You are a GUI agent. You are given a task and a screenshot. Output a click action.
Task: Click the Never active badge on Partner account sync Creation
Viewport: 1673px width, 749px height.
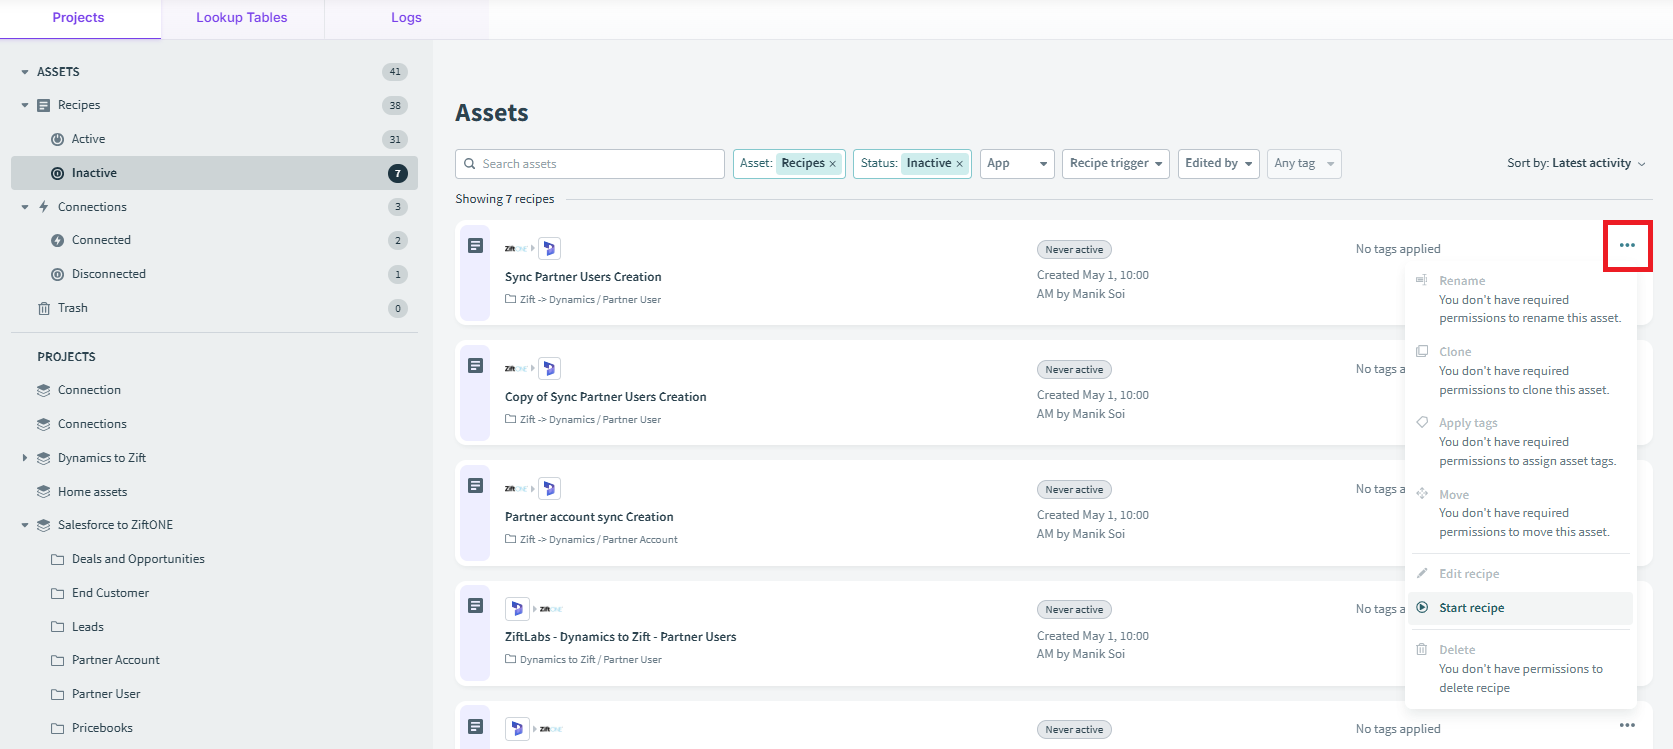click(x=1074, y=490)
